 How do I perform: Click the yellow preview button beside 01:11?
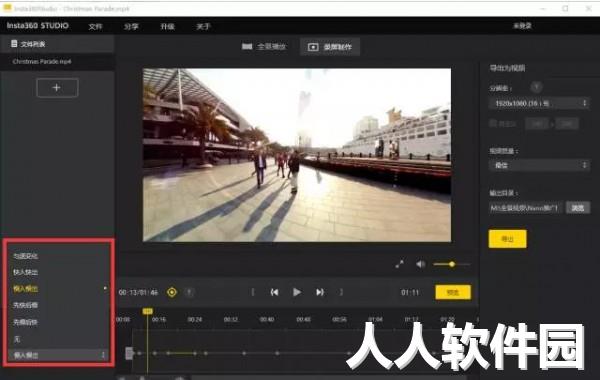pyautogui.click(x=453, y=292)
